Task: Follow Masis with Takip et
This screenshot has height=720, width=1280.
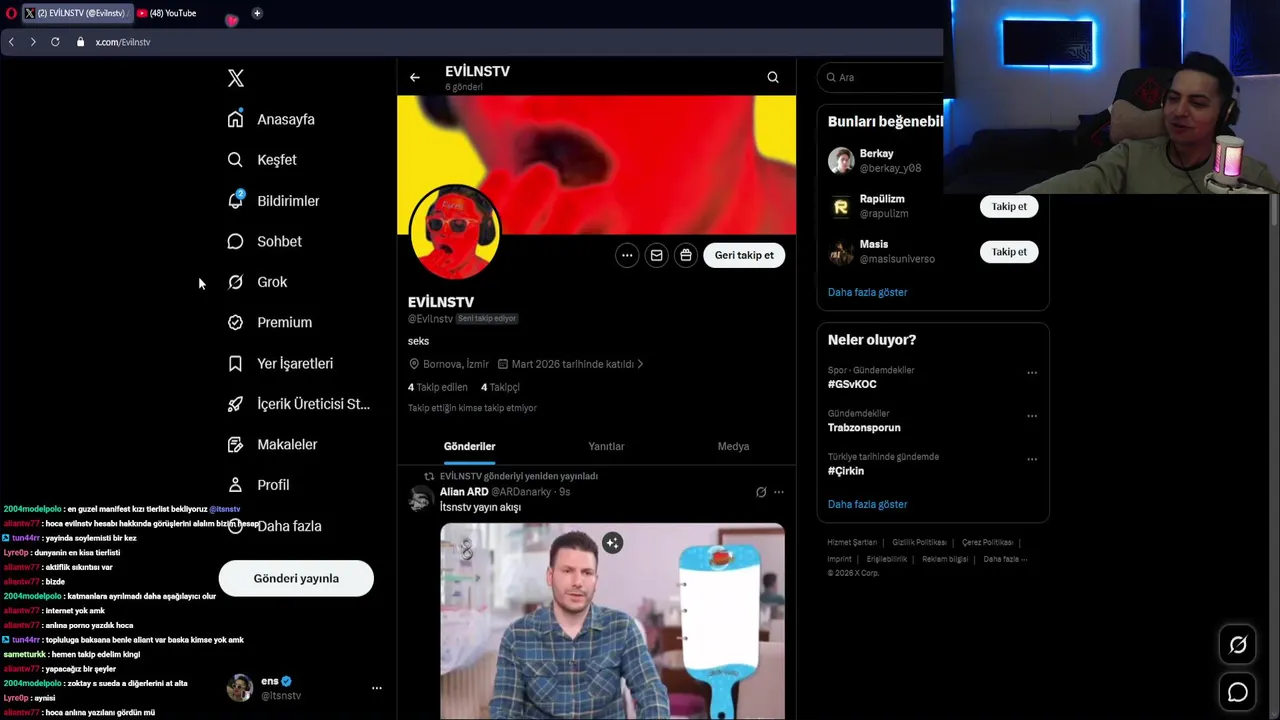Action: [1009, 252]
